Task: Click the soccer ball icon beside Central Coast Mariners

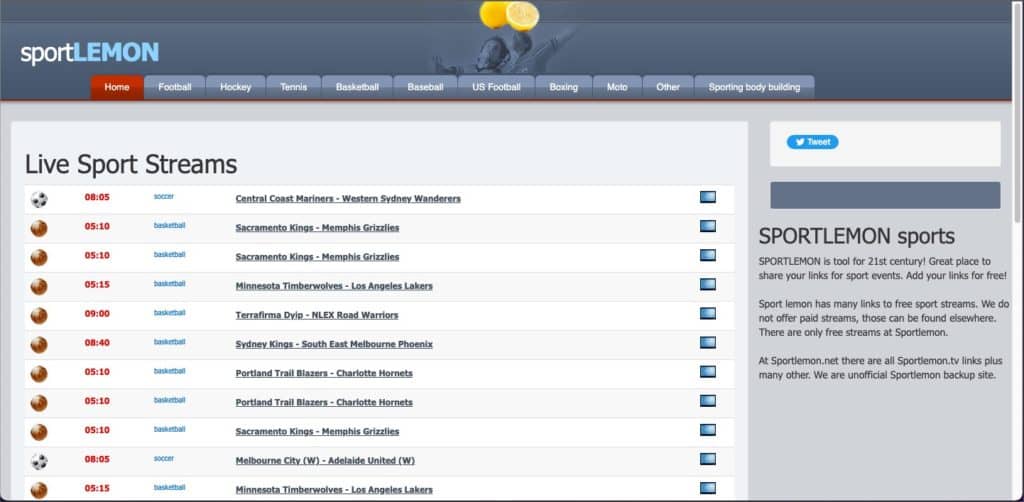Action: 39,199
